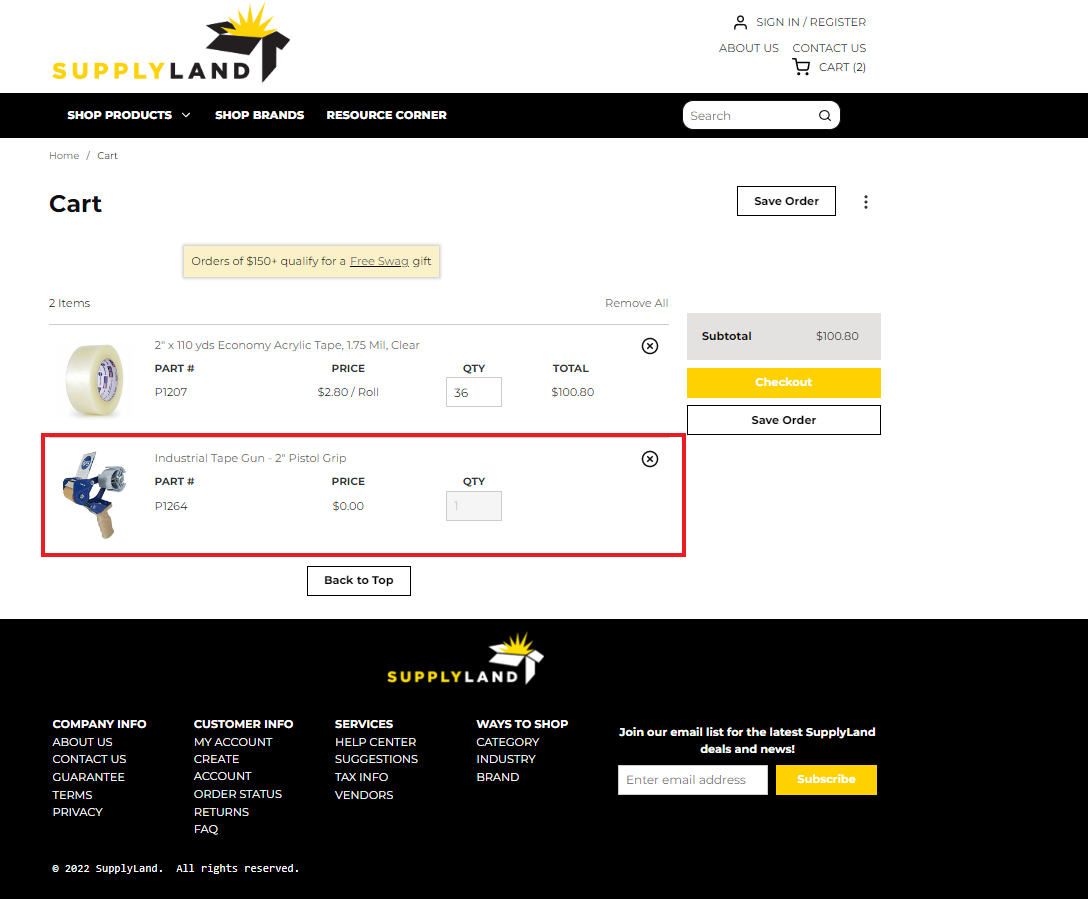Open the Resource Corner menu
Screen dimensions: 1088x899
tap(386, 115)
